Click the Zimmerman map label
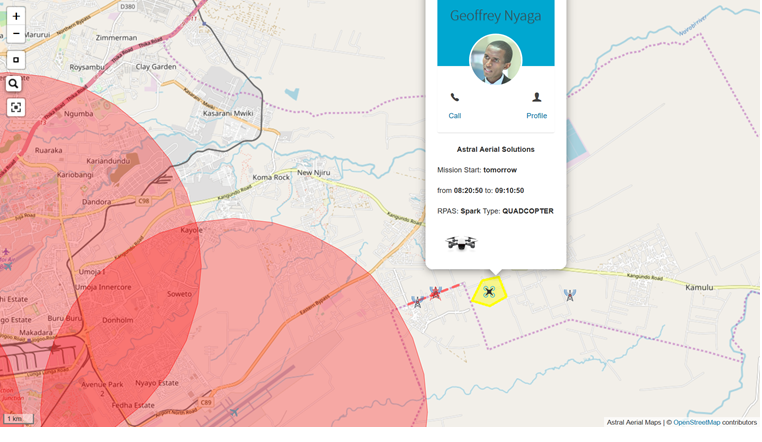 point(116,37)
